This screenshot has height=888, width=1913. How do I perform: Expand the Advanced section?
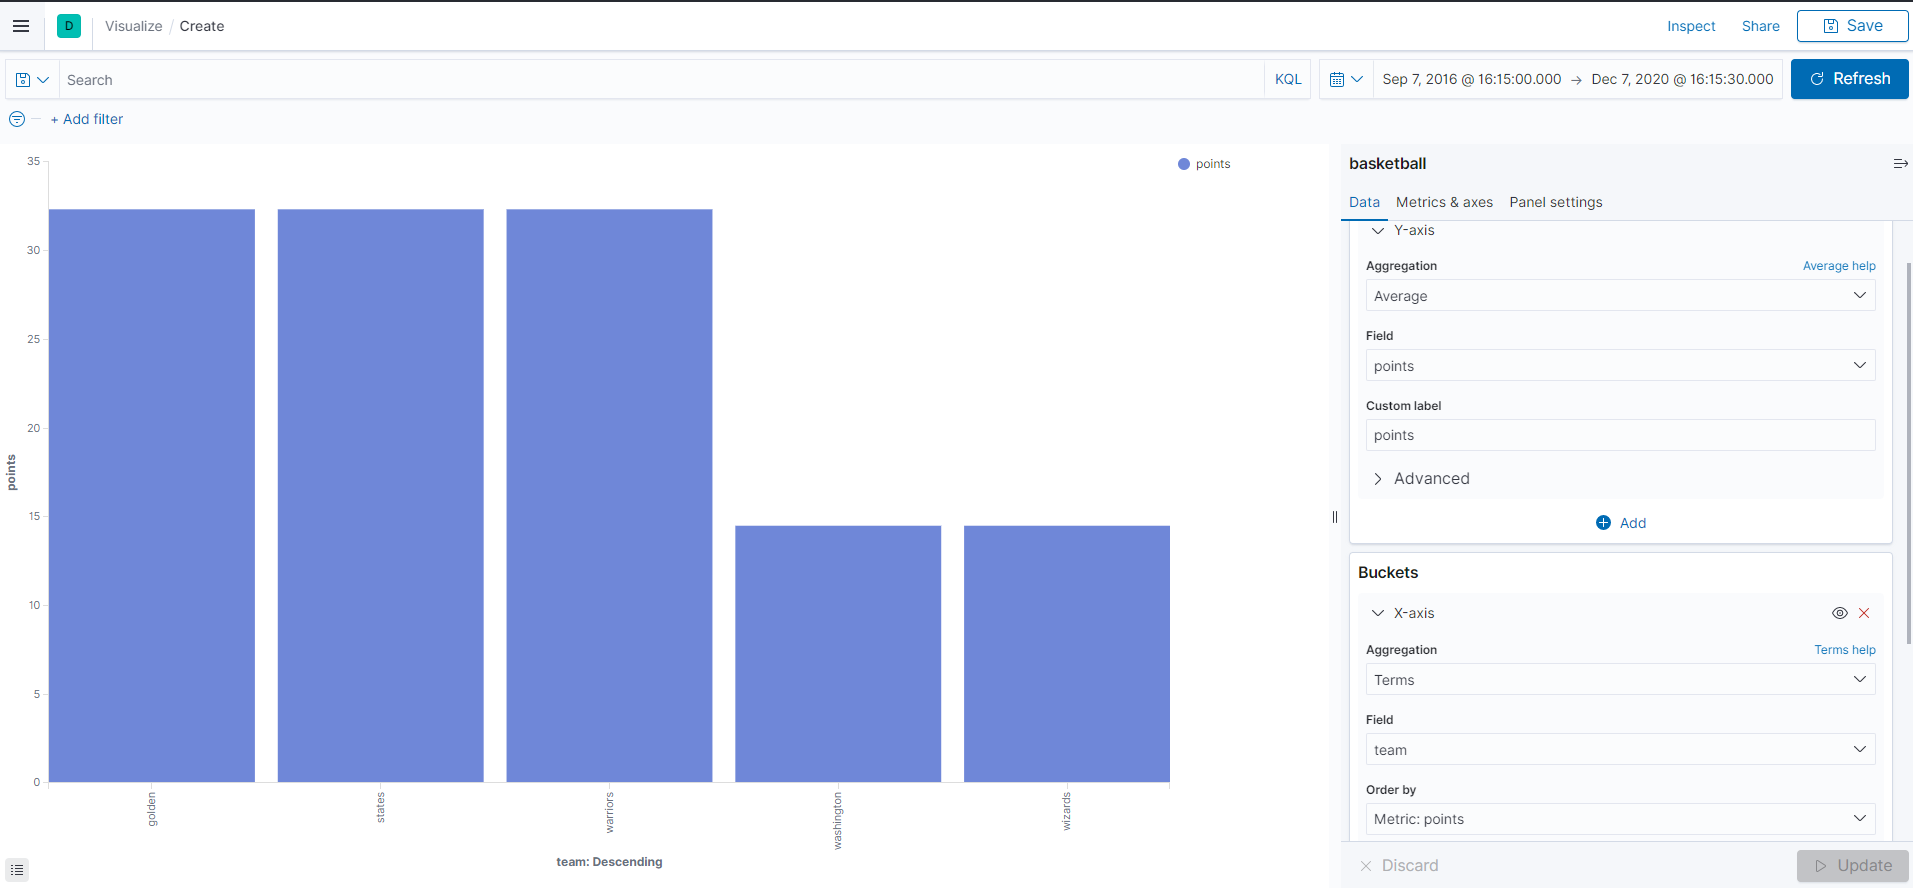click(x=1422, y=479)
